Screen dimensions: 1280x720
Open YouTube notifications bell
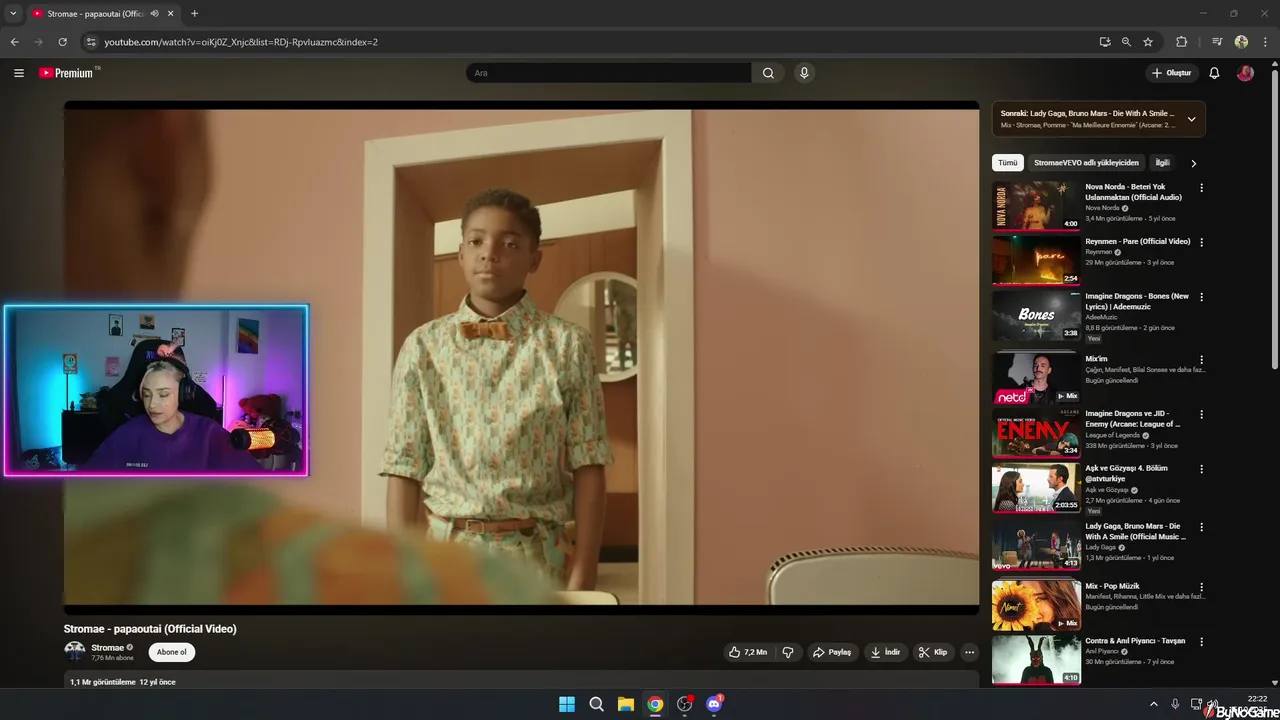click(1214, 73)
